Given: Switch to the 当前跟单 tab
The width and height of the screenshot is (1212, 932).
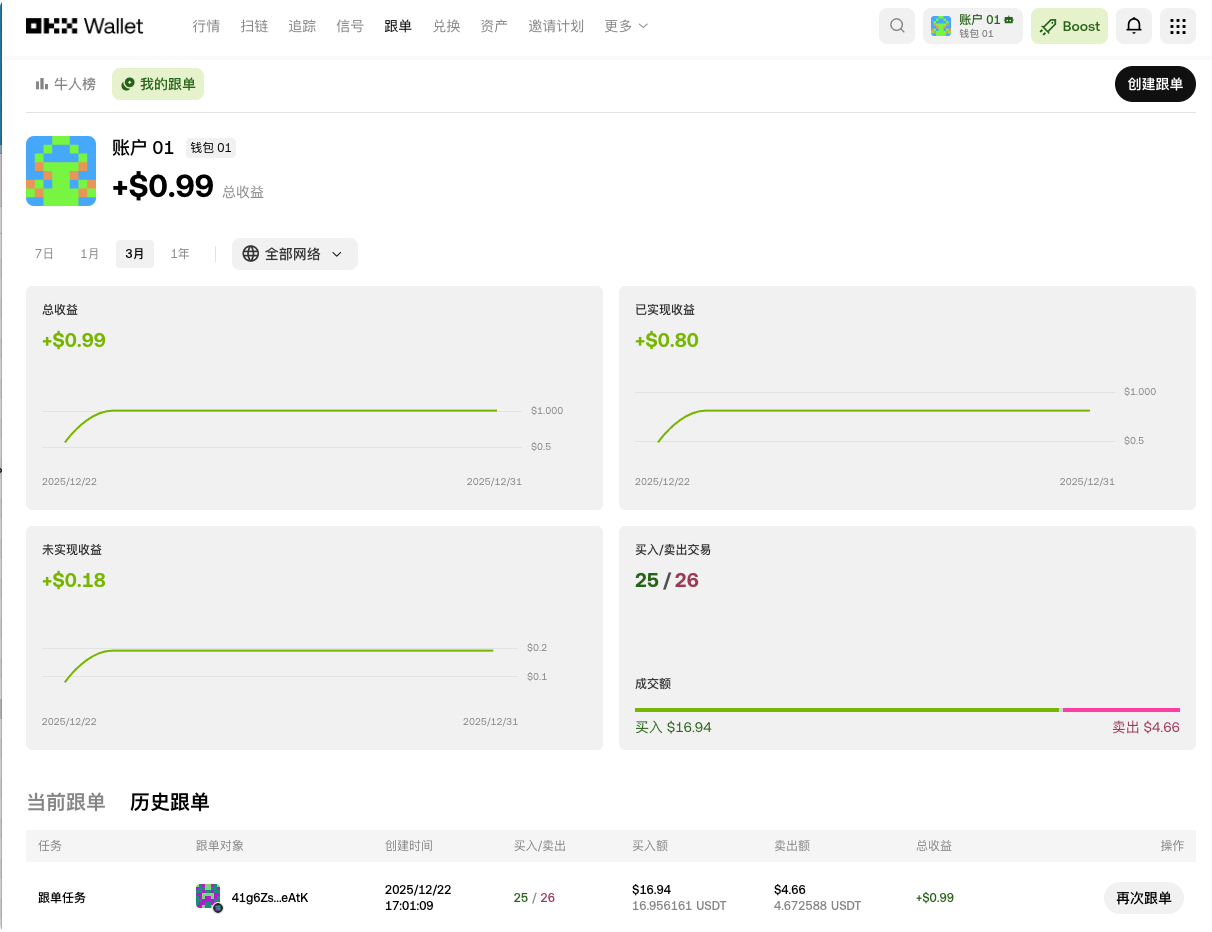Looking at the screenshot, I should tap(66, 802).
